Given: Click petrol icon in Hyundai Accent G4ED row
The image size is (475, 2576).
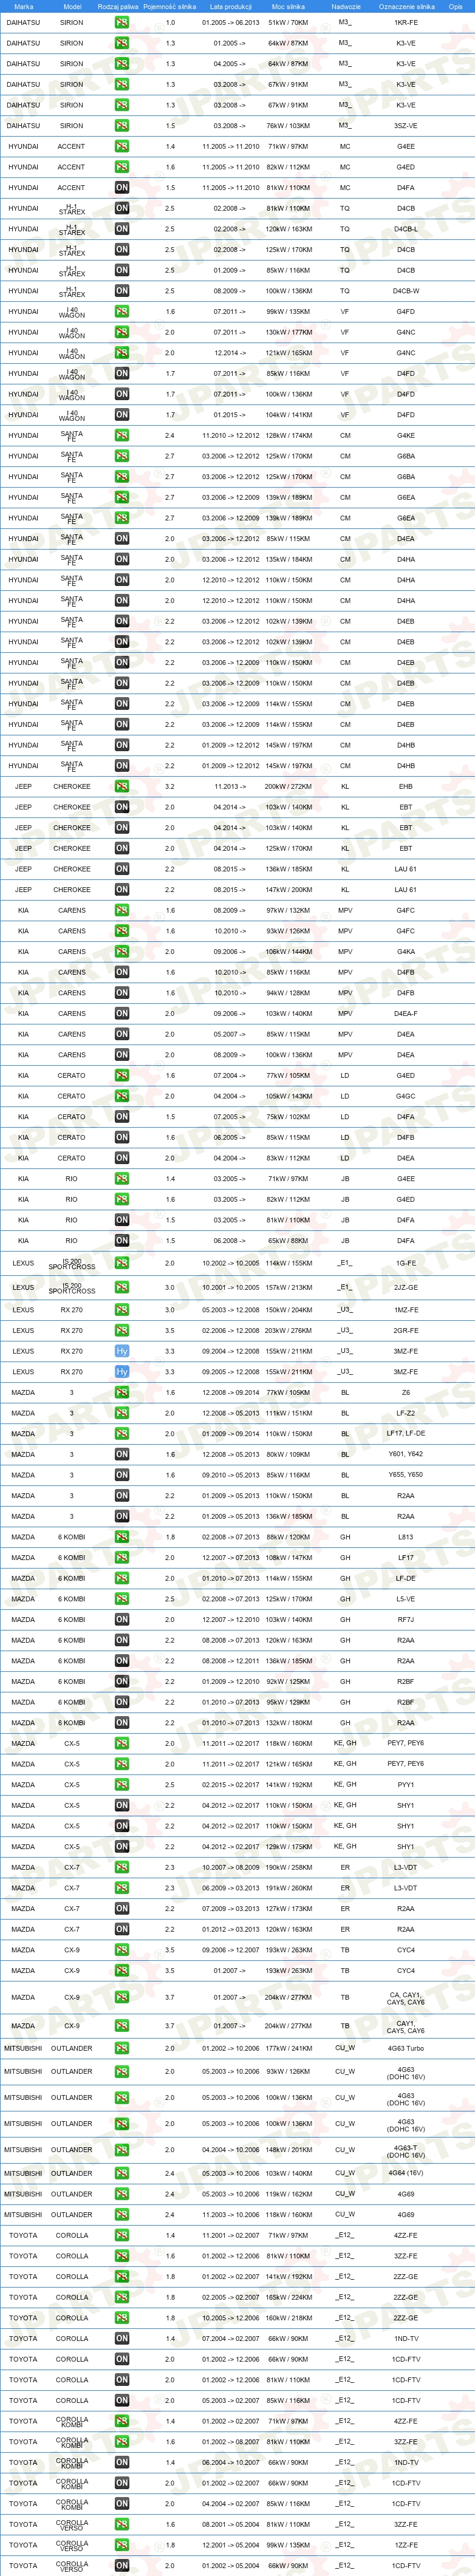Looking at the screenshot, I should point(121,167).
